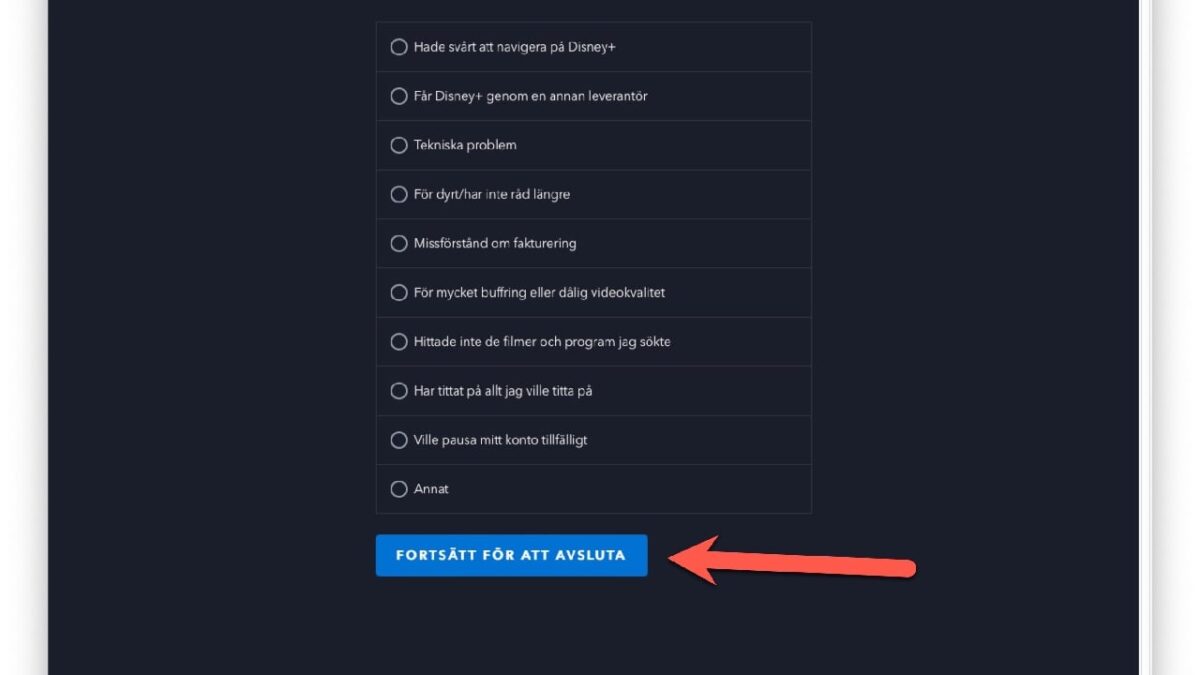
Task: Mark 'Har tittat på allt jag ville titta på'
Action: [x=398, y=390]
